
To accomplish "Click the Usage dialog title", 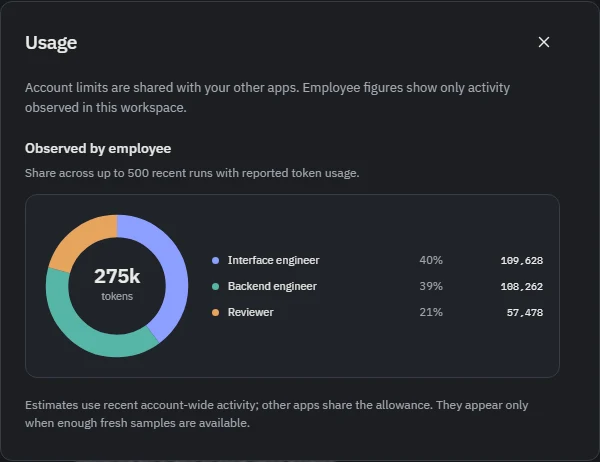I will click(x=51, y=42).
